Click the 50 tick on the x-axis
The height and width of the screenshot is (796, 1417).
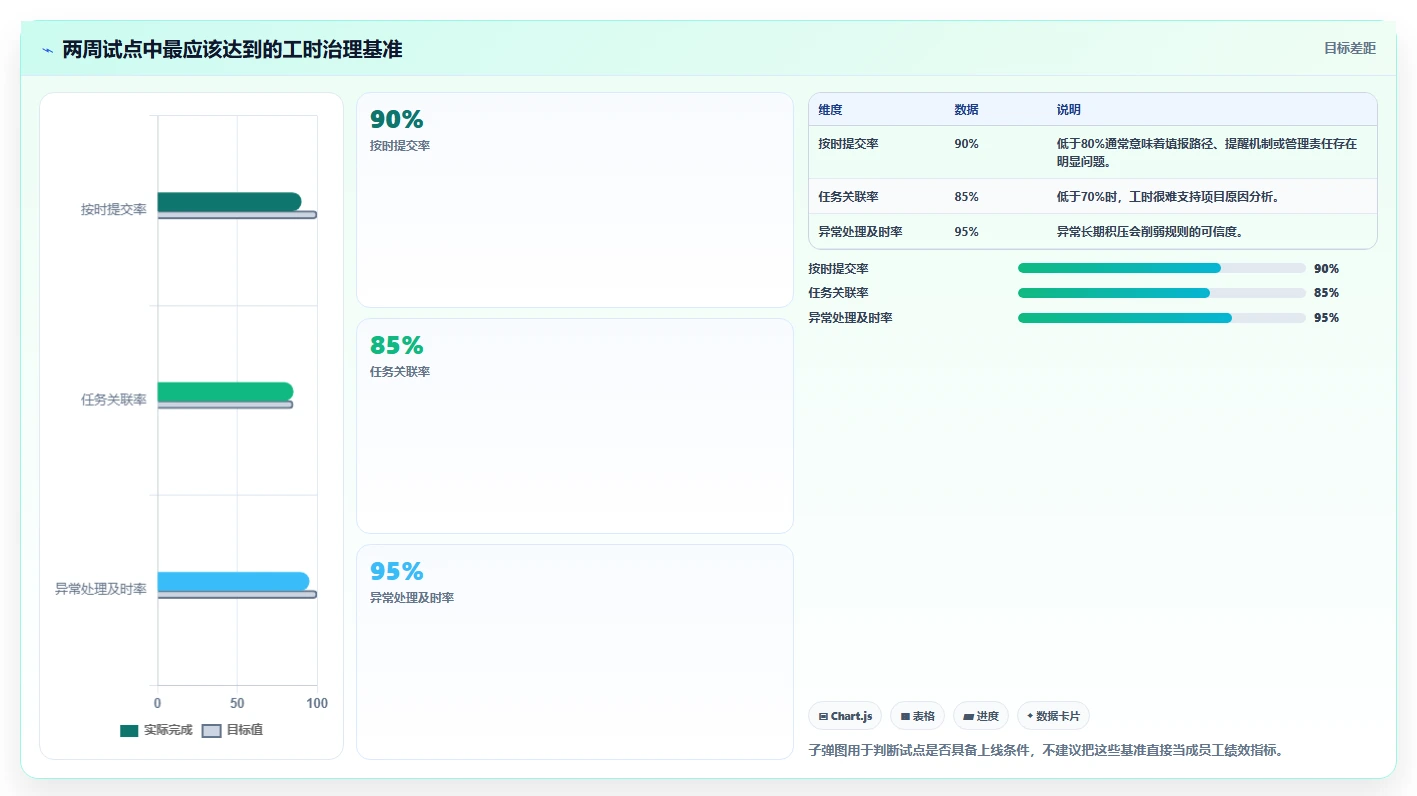pyautogui.click(x=237, y=704)
